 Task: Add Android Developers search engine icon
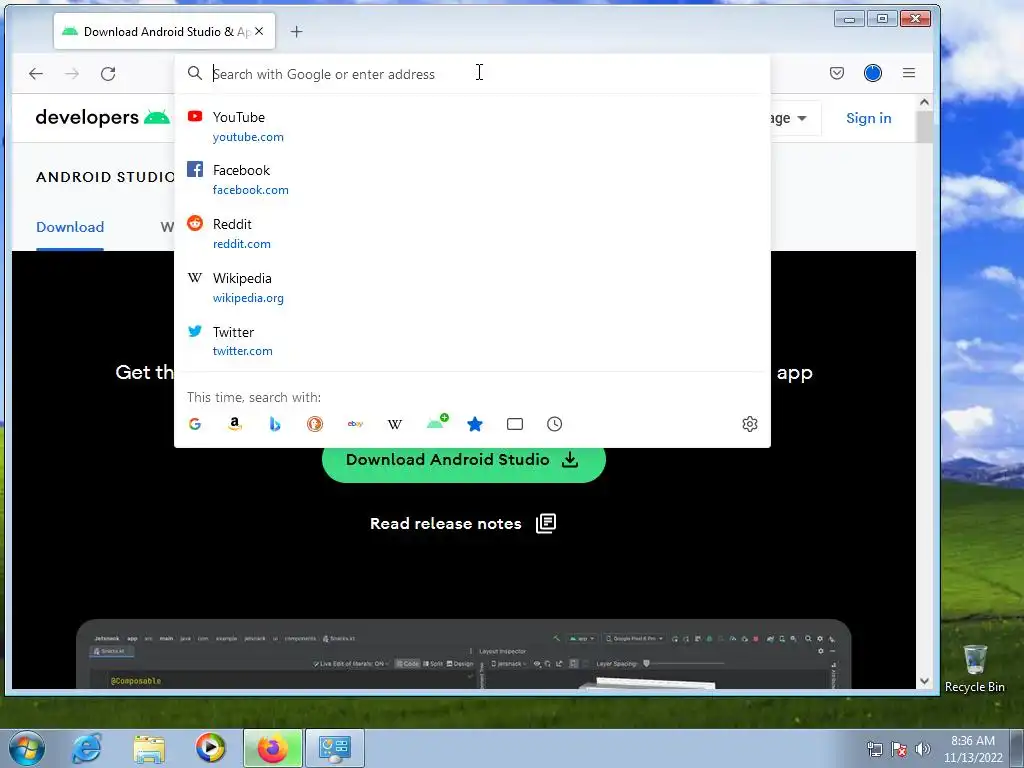437,423
